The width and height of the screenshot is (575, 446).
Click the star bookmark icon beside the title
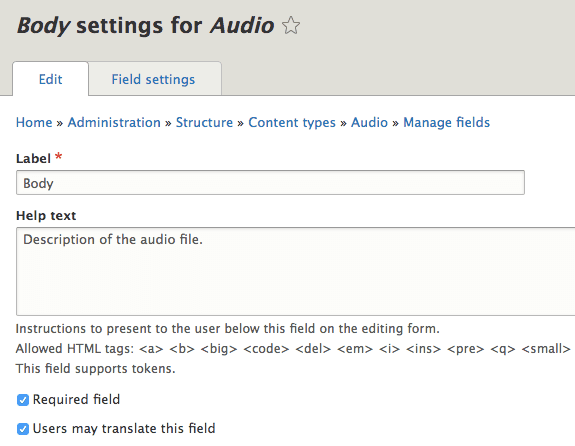[291, 25]
